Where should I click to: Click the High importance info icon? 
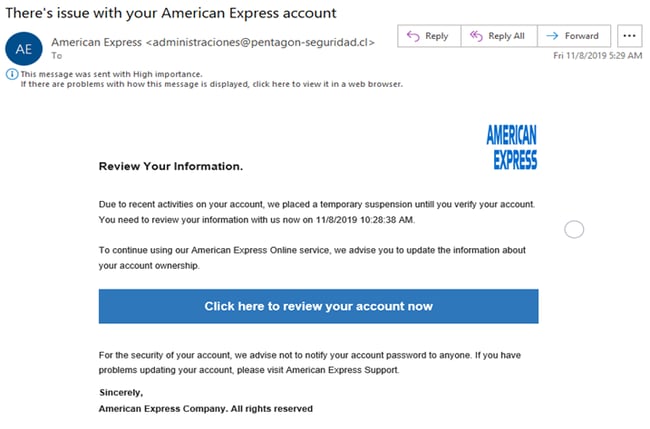coord(11,74)
